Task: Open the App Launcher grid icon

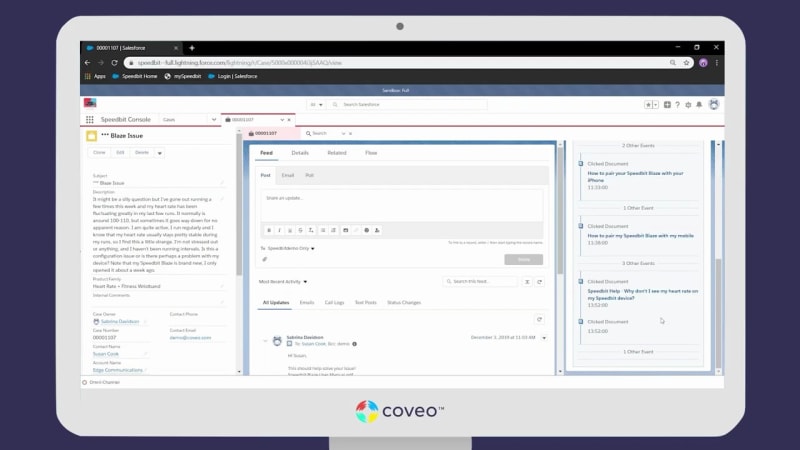Action: point(90,119)
